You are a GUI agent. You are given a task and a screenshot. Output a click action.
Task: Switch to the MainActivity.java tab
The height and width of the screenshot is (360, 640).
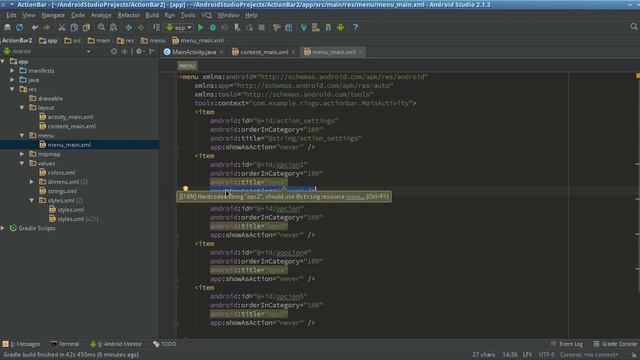194,52
